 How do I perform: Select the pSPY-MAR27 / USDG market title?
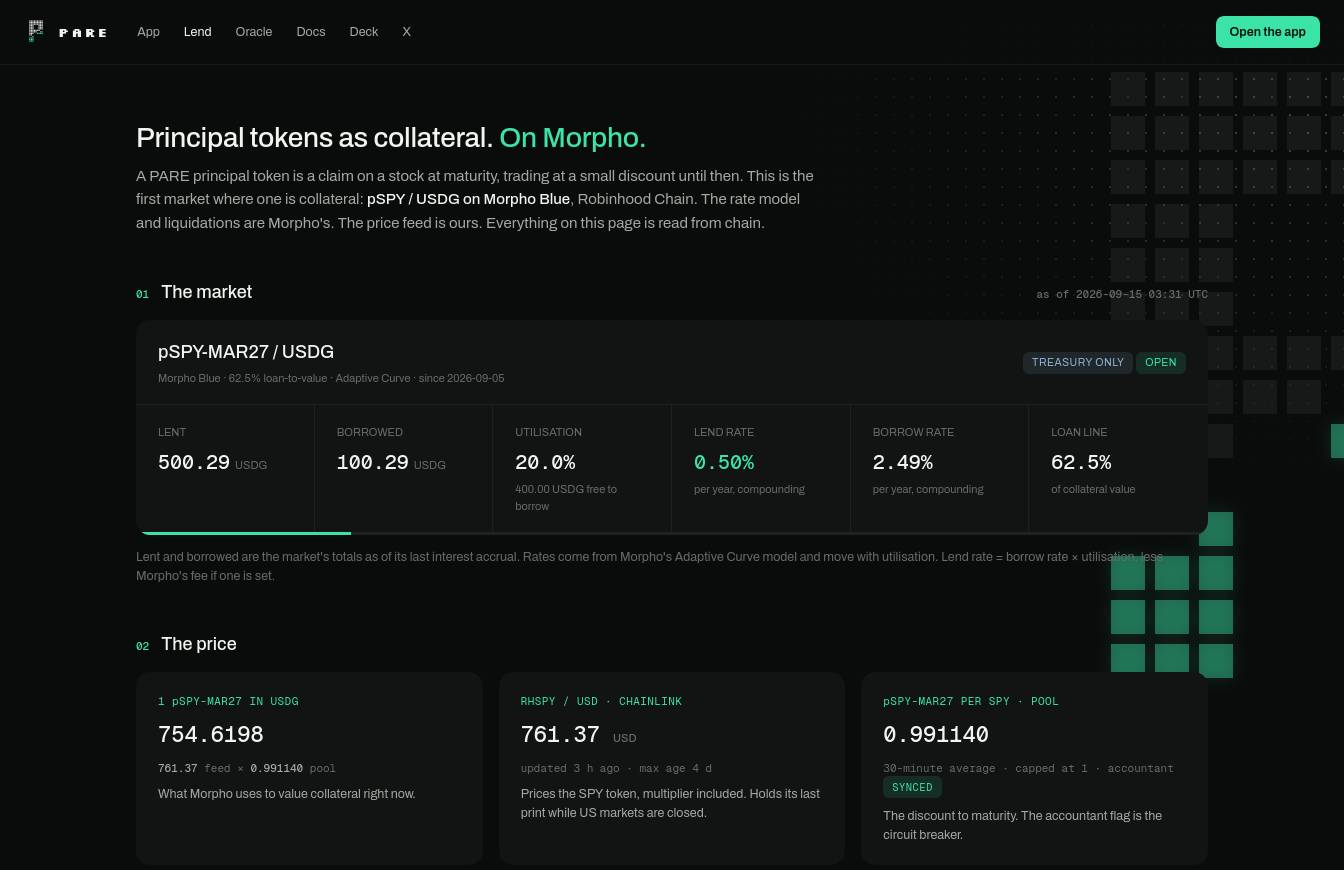246,352
